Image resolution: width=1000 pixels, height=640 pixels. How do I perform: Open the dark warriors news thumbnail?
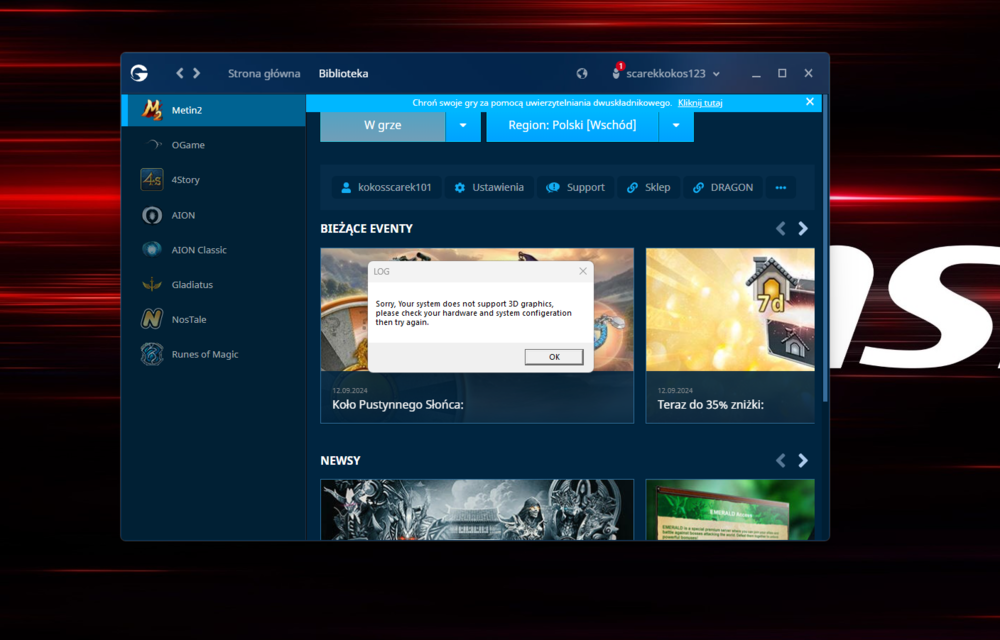point(477,510)
